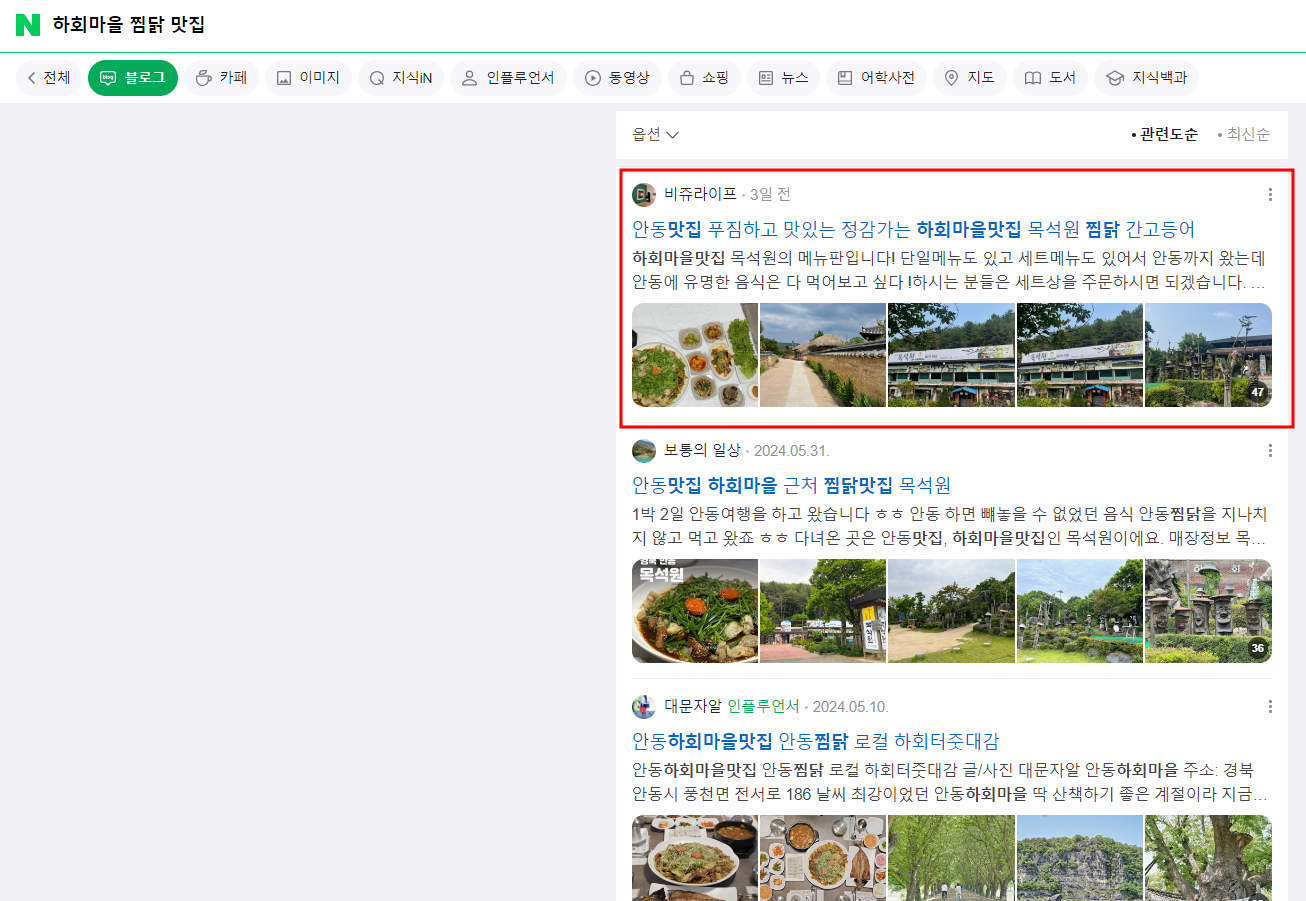Screen dimensions: 1306x901
Task: Open the 하회마을 근처 찜닭맛집 목석원 post
Action: click(x=791, y=486)
